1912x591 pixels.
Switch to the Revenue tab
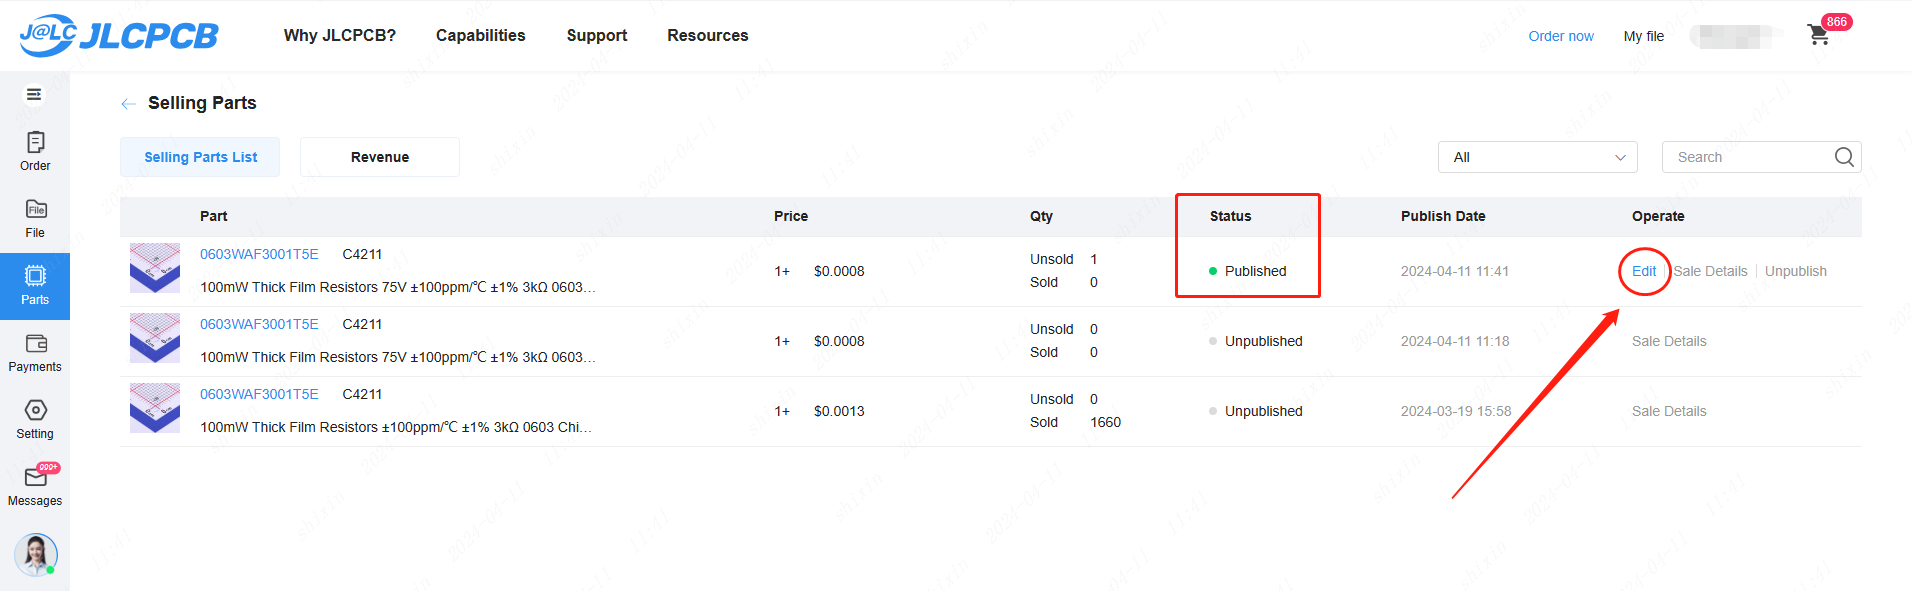click(x=380, y=157)
